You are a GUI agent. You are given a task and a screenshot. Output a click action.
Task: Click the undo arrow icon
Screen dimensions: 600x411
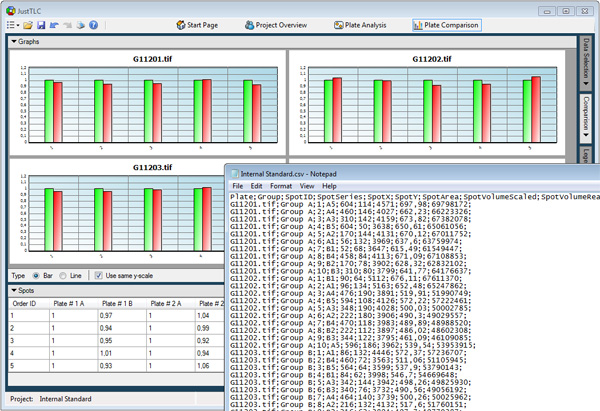tap(54, 25)
